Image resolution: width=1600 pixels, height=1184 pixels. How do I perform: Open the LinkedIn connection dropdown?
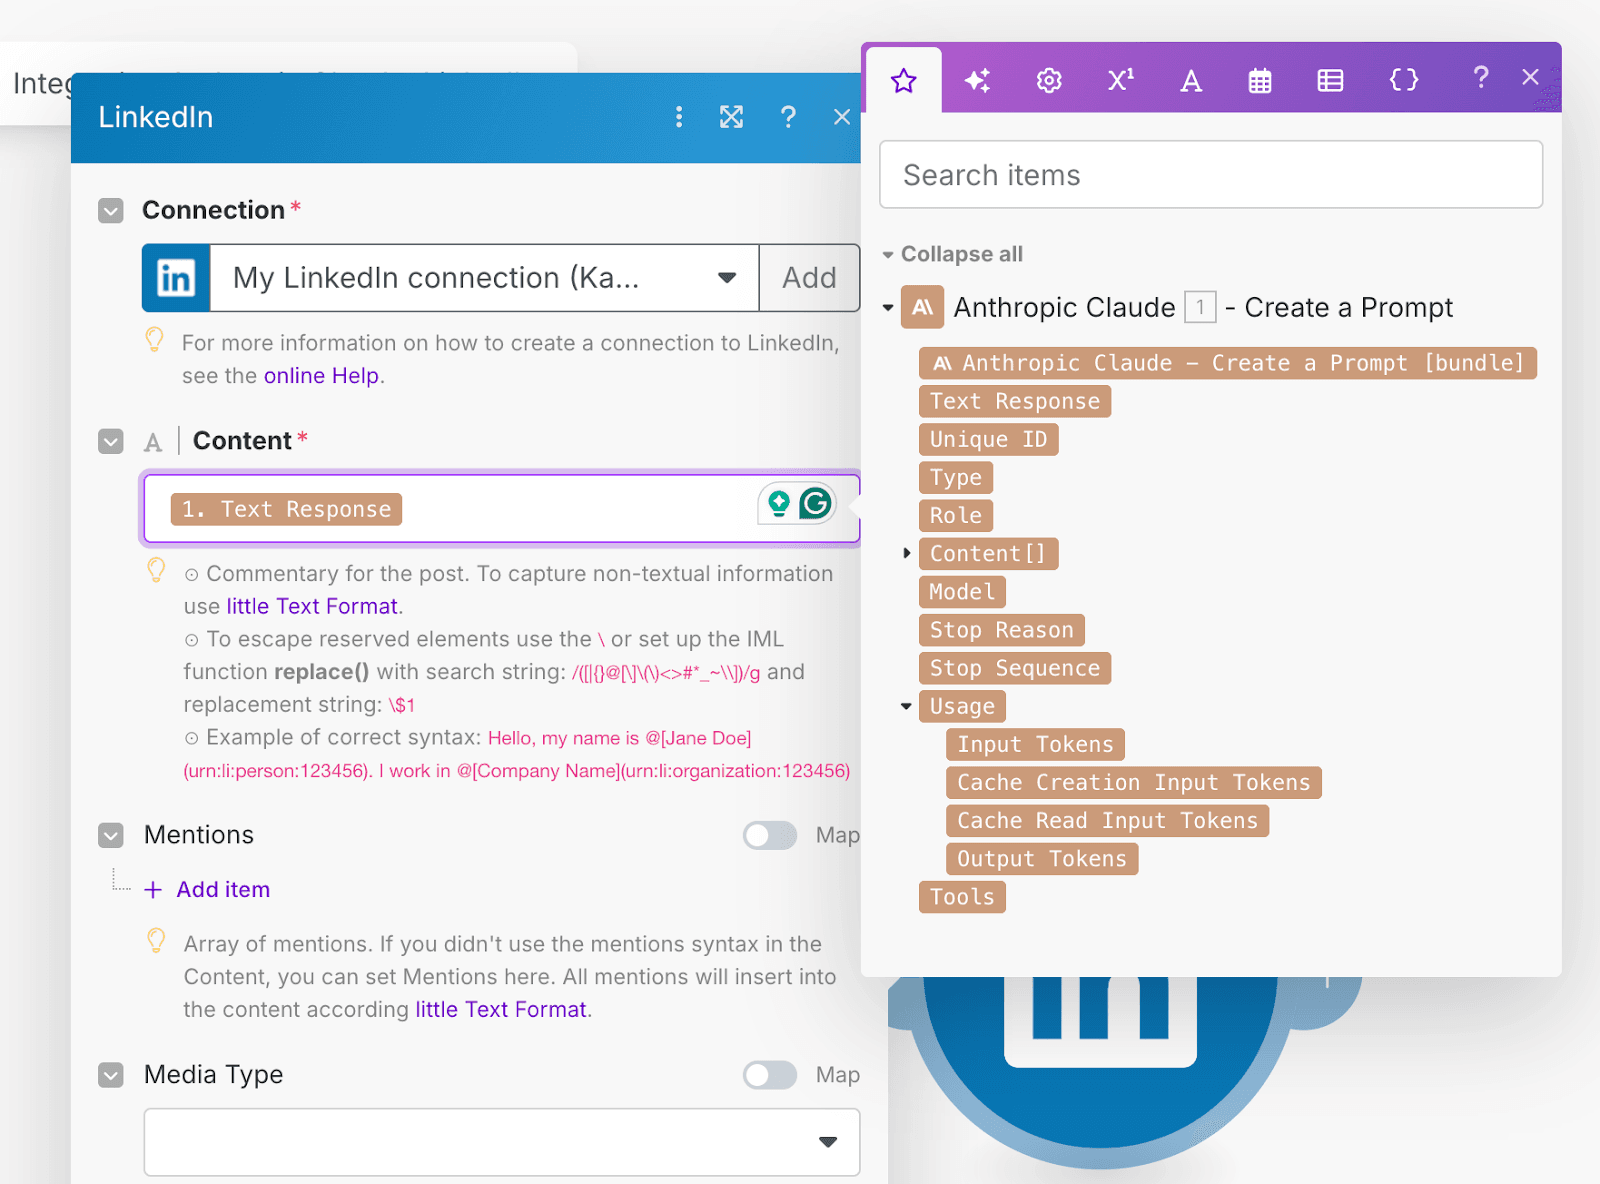click(x=485, y=278)
